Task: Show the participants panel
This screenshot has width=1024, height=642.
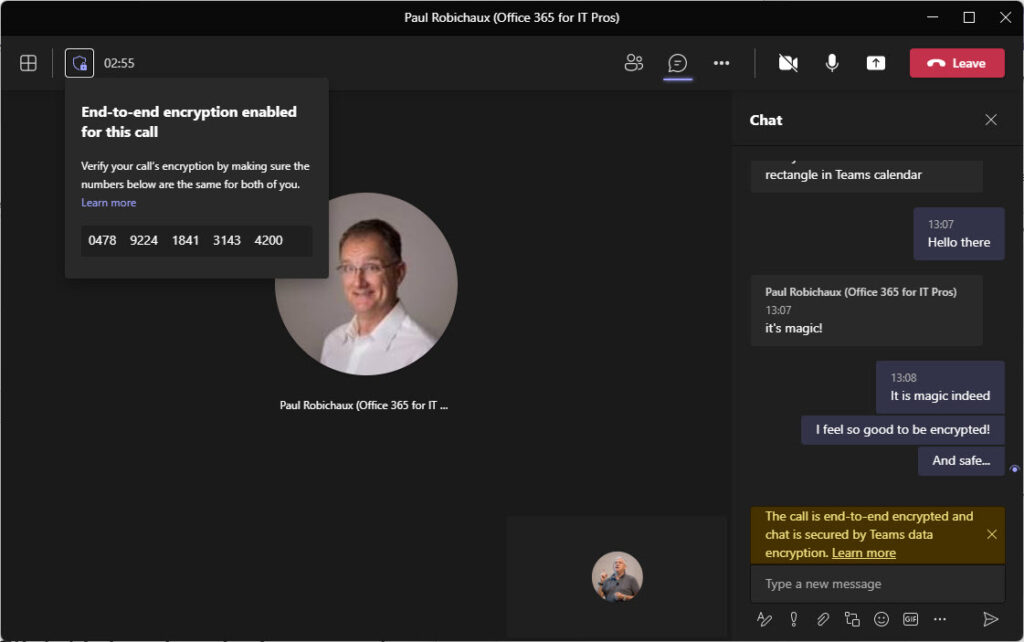Action: point(633,63)
